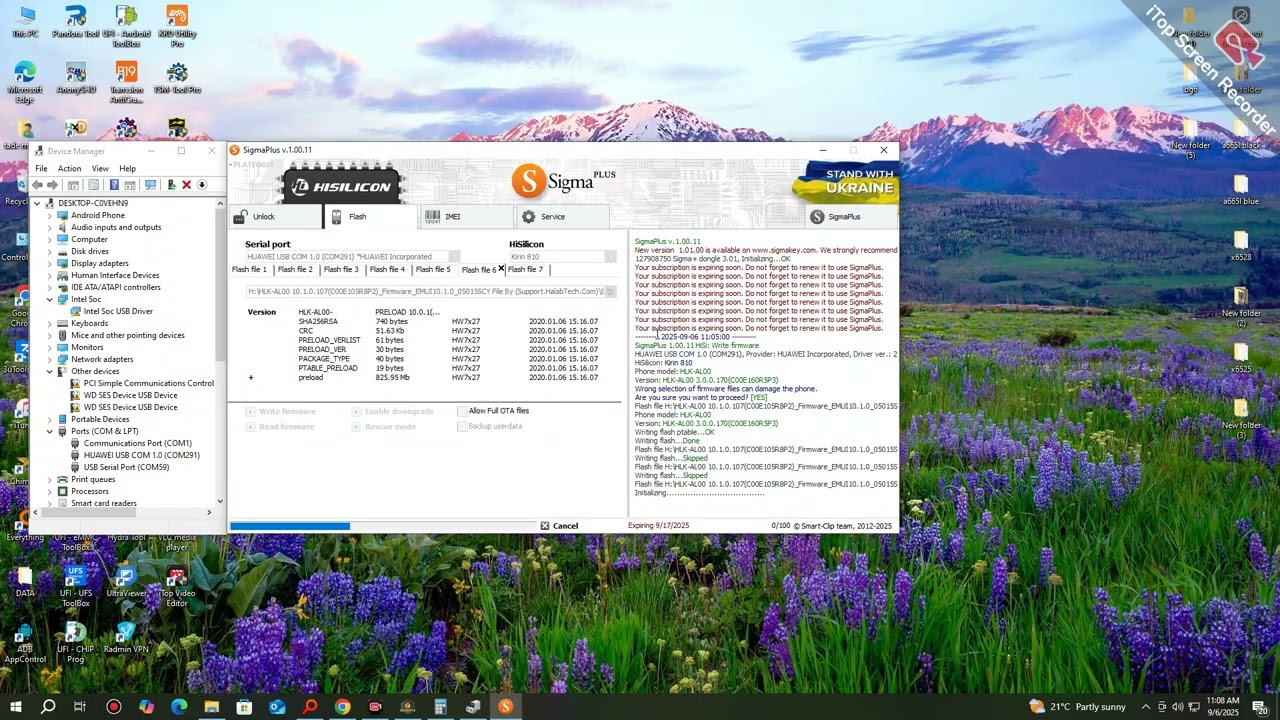Screen dimensions: 1280x720
Task: Open UFI Android ToolBox desktop shortcut
Action: click(126, 26)
